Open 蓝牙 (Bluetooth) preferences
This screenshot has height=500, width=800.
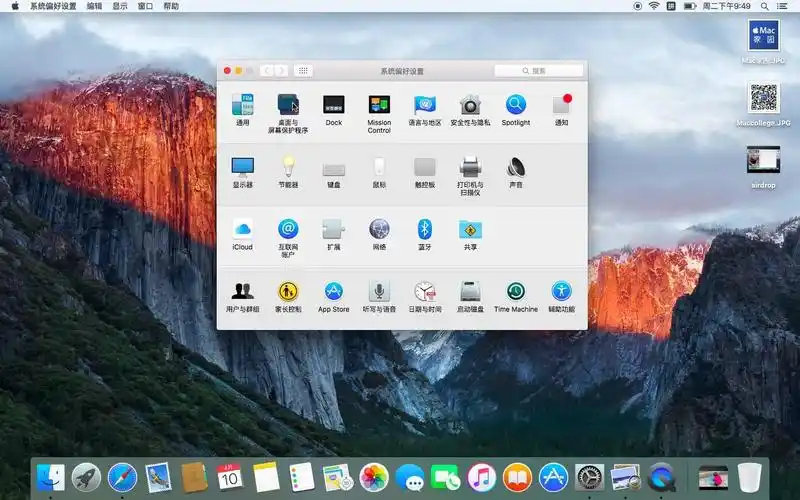(x=425, y=230)
